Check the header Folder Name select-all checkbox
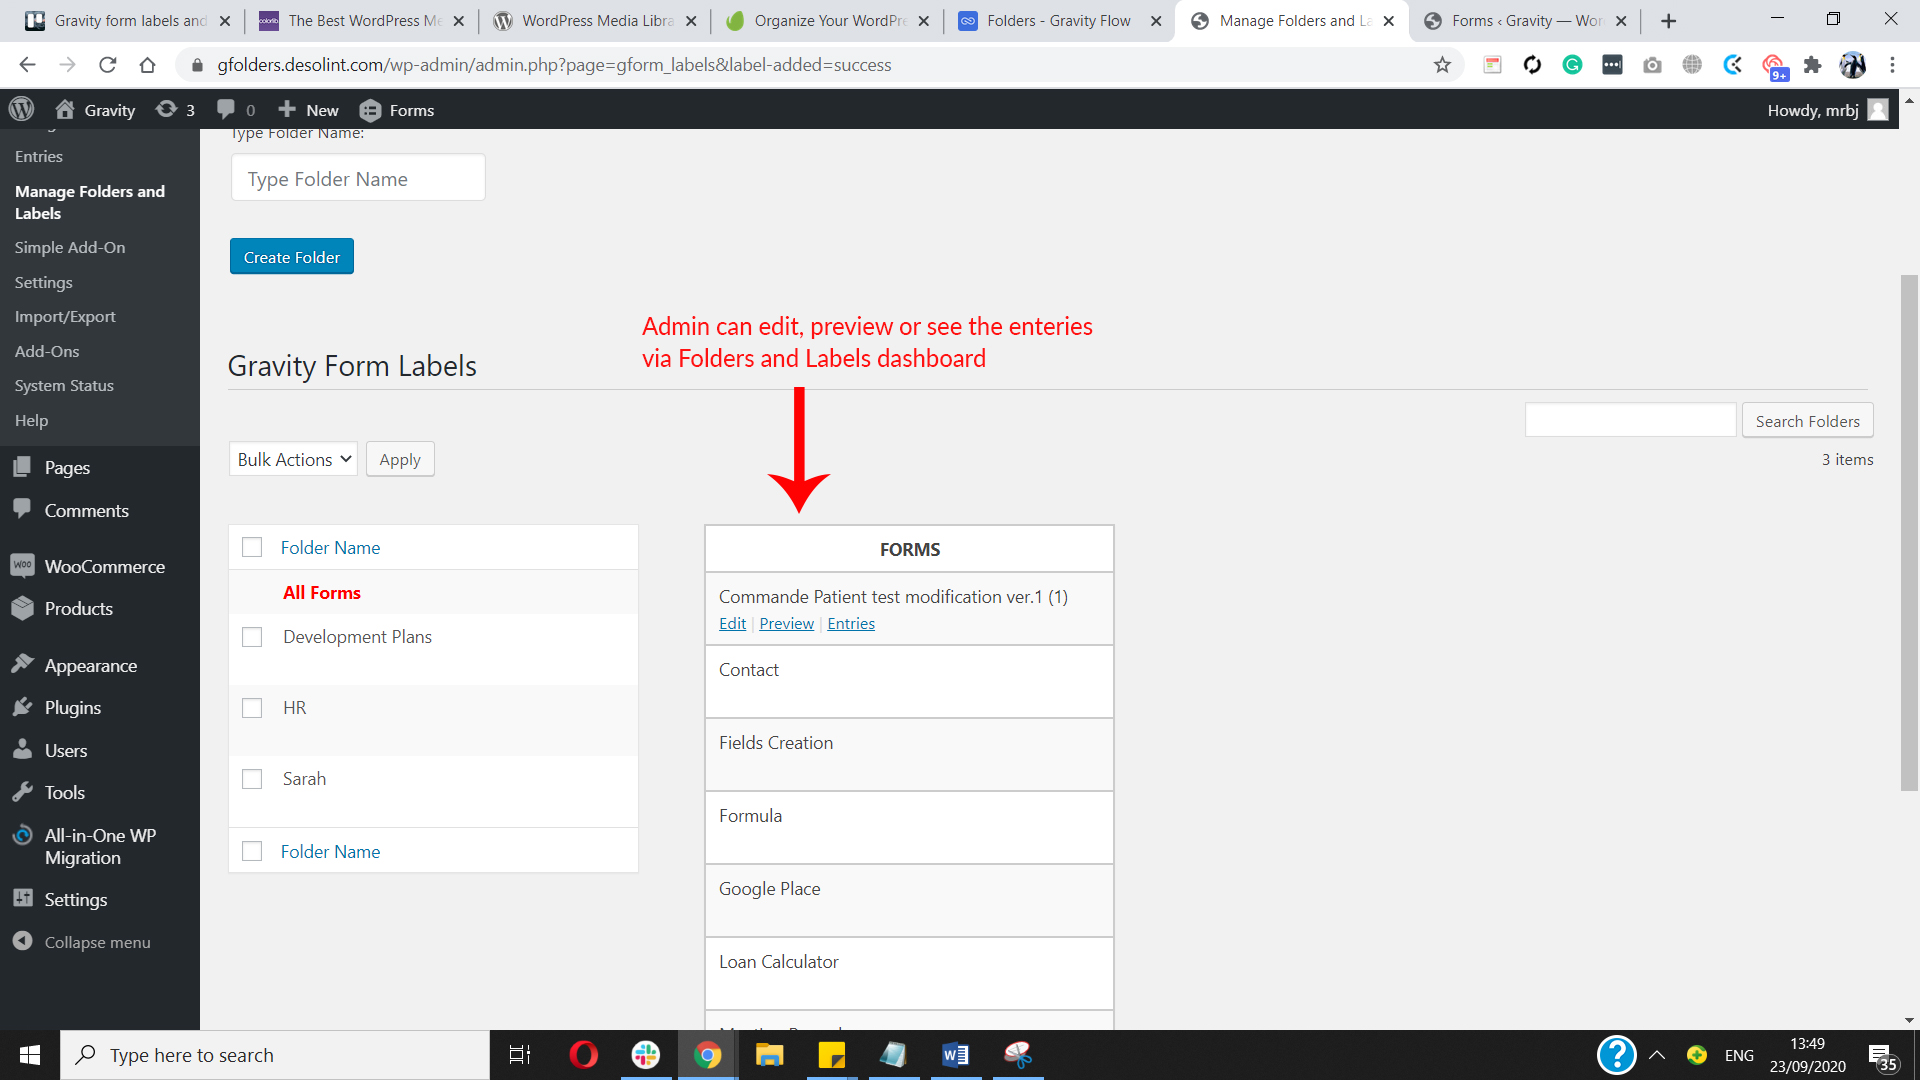 [252, 547]
